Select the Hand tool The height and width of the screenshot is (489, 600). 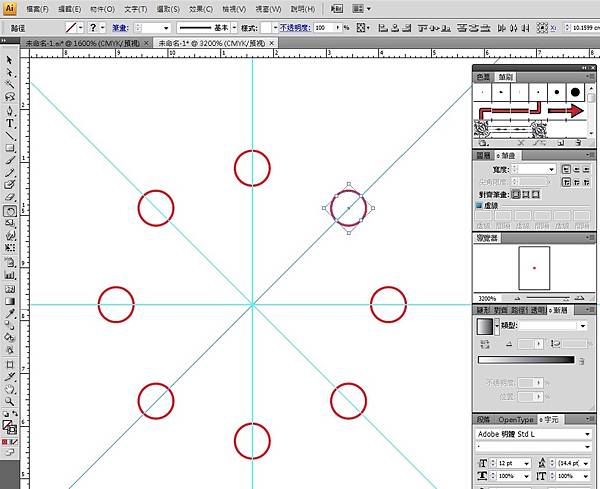pos(10,390)
